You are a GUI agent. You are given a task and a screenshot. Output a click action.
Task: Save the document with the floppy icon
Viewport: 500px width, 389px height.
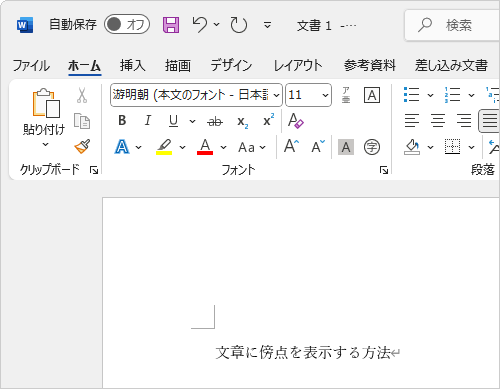pyautogui.click(x=171, y=25)
